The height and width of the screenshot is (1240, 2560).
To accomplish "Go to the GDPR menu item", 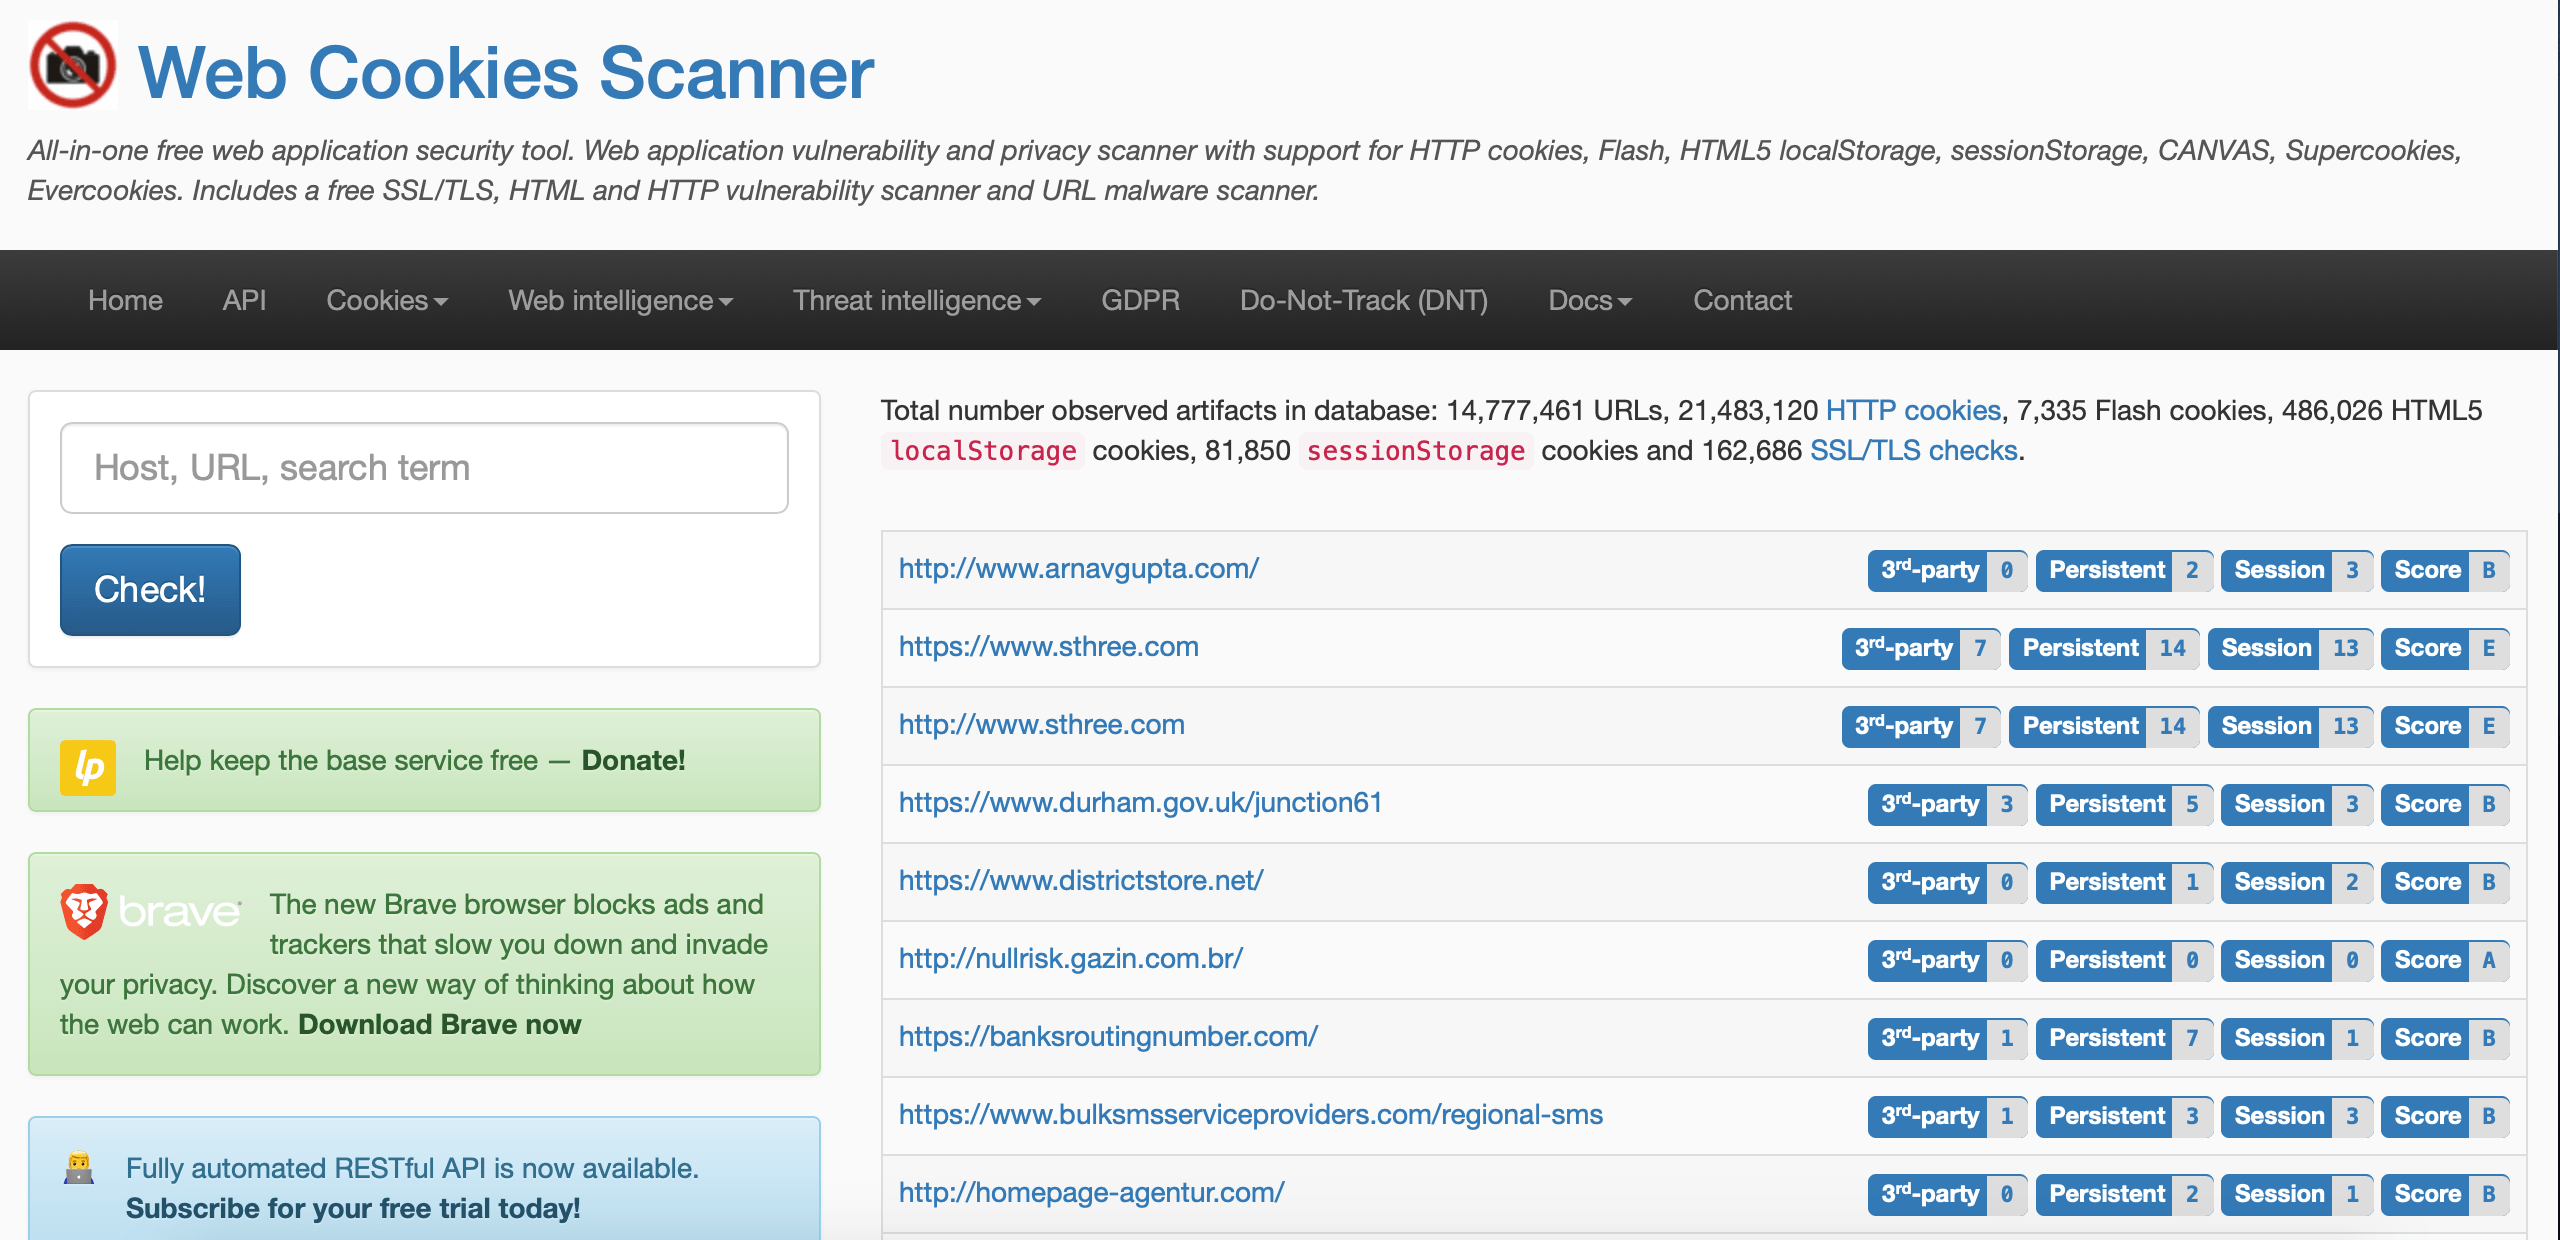I will click(1140, 300).
